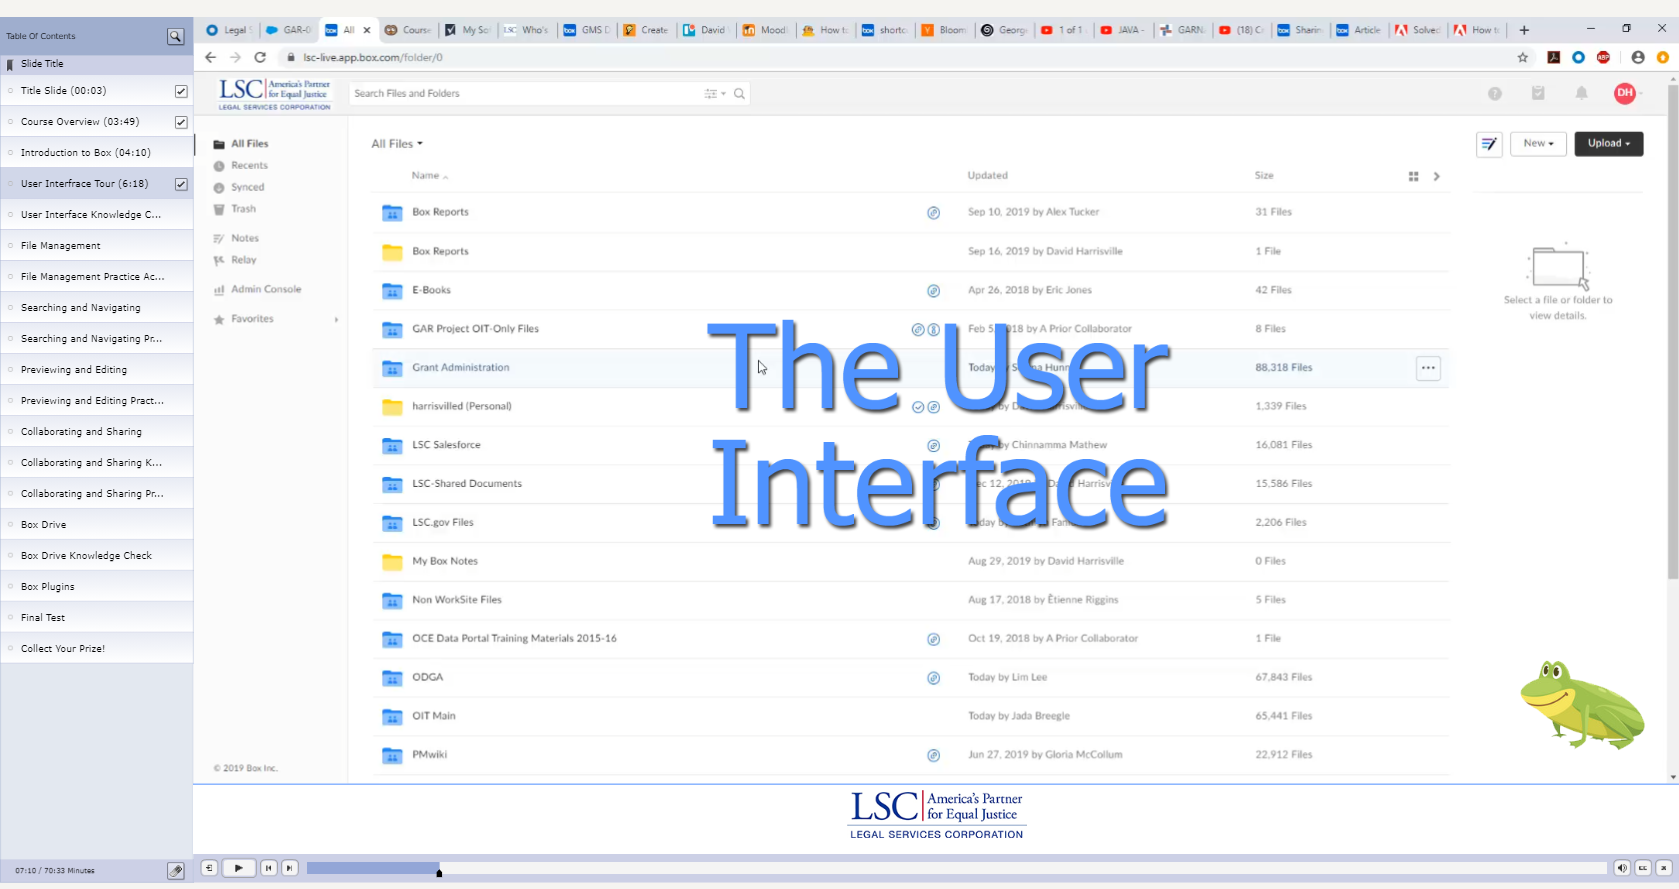Open All Files in sidebar
The height and width of the screenshot is (889, 1679).
tap(241, 144)
